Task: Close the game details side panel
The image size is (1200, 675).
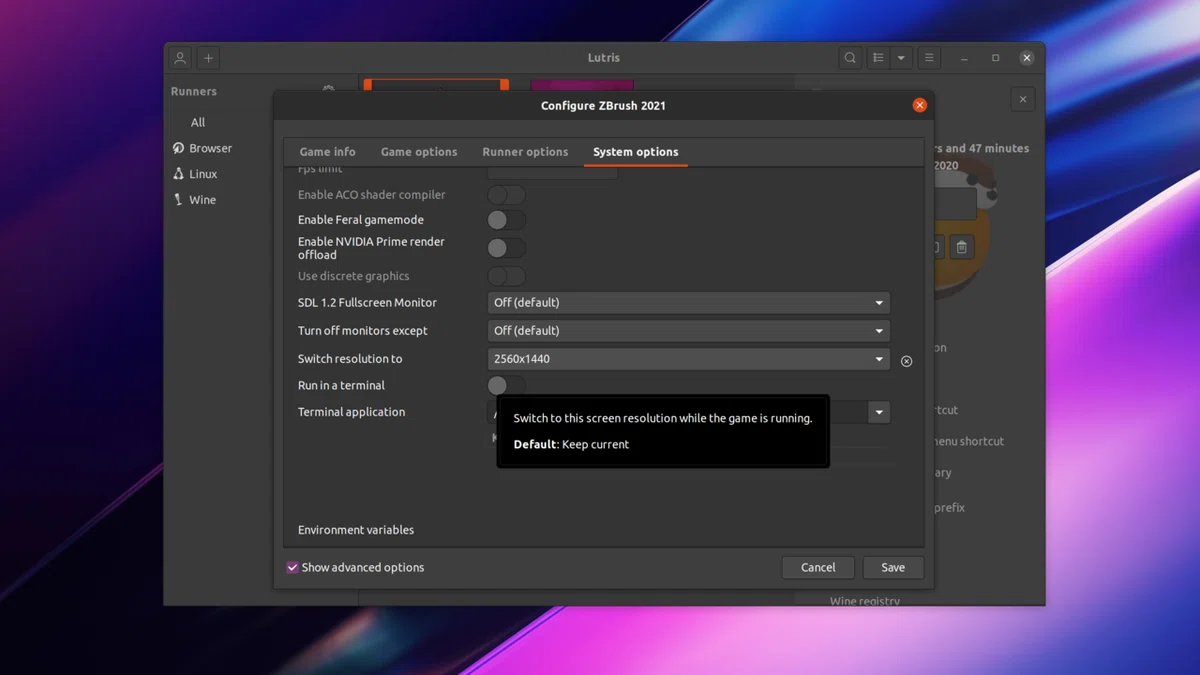Action: [x=1022, y=99]
